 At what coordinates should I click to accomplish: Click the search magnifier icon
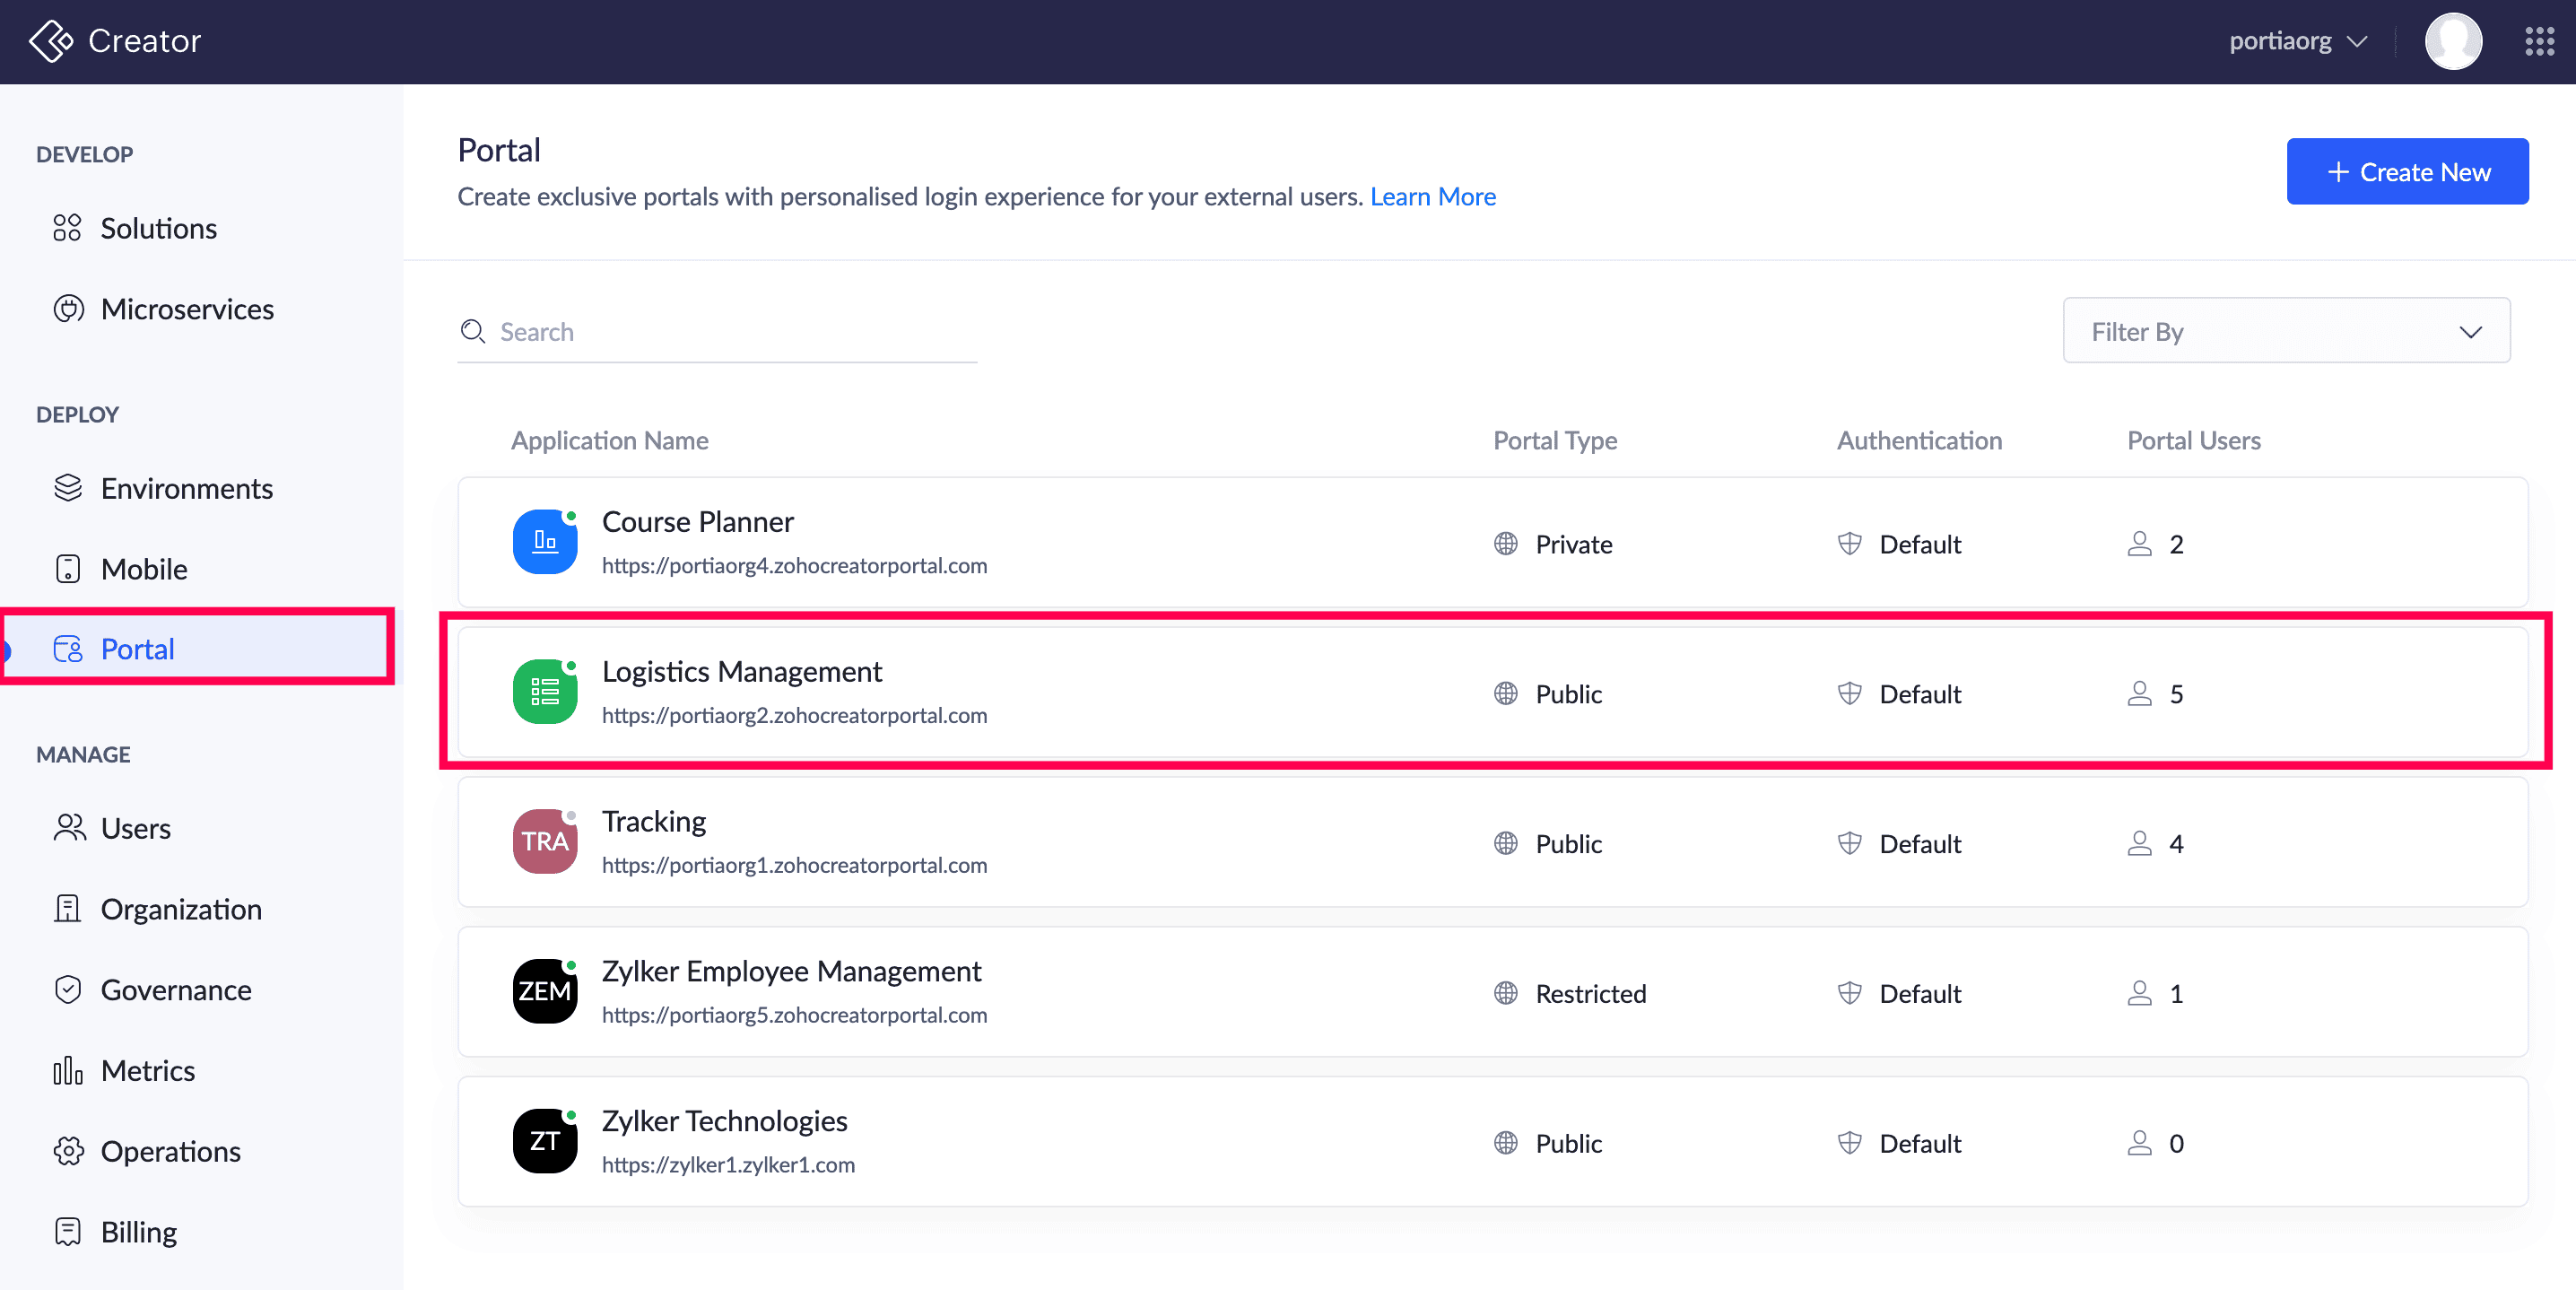point(472,331)
